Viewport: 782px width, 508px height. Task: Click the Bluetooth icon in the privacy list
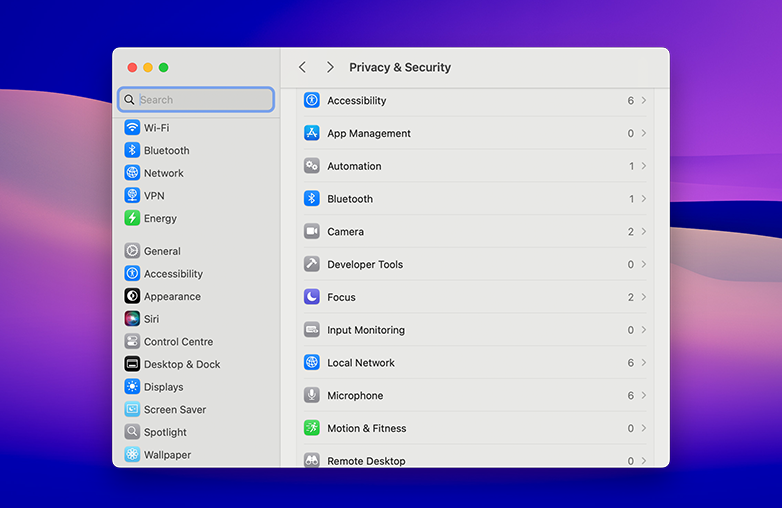[x=312, y=198]
